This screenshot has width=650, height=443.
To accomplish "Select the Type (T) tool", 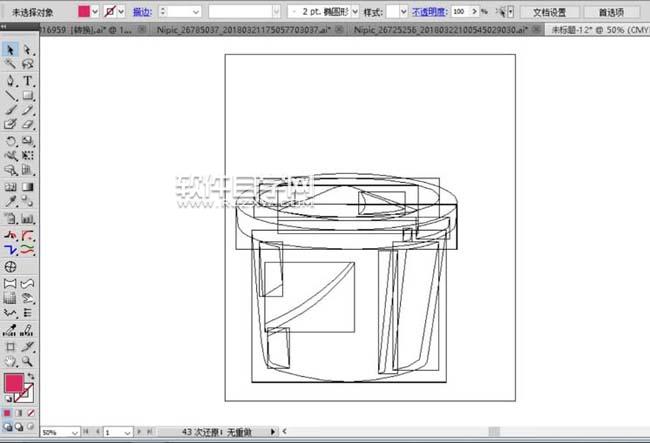I will click(27, 80).
